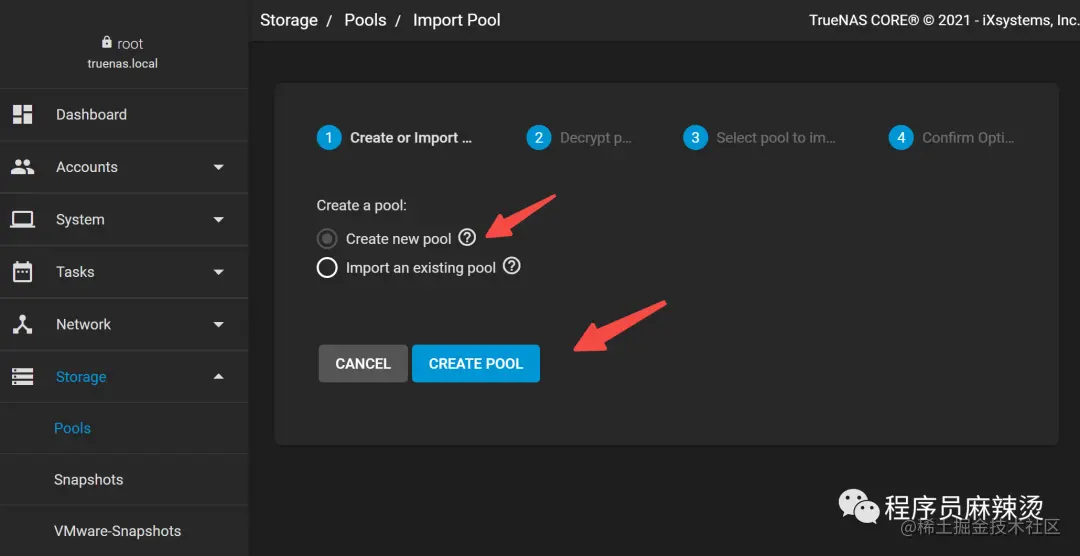The height and width of the screenshot is (556, 1080).
Task: Open the Accounts sidebar label
Action: [87, 167]
